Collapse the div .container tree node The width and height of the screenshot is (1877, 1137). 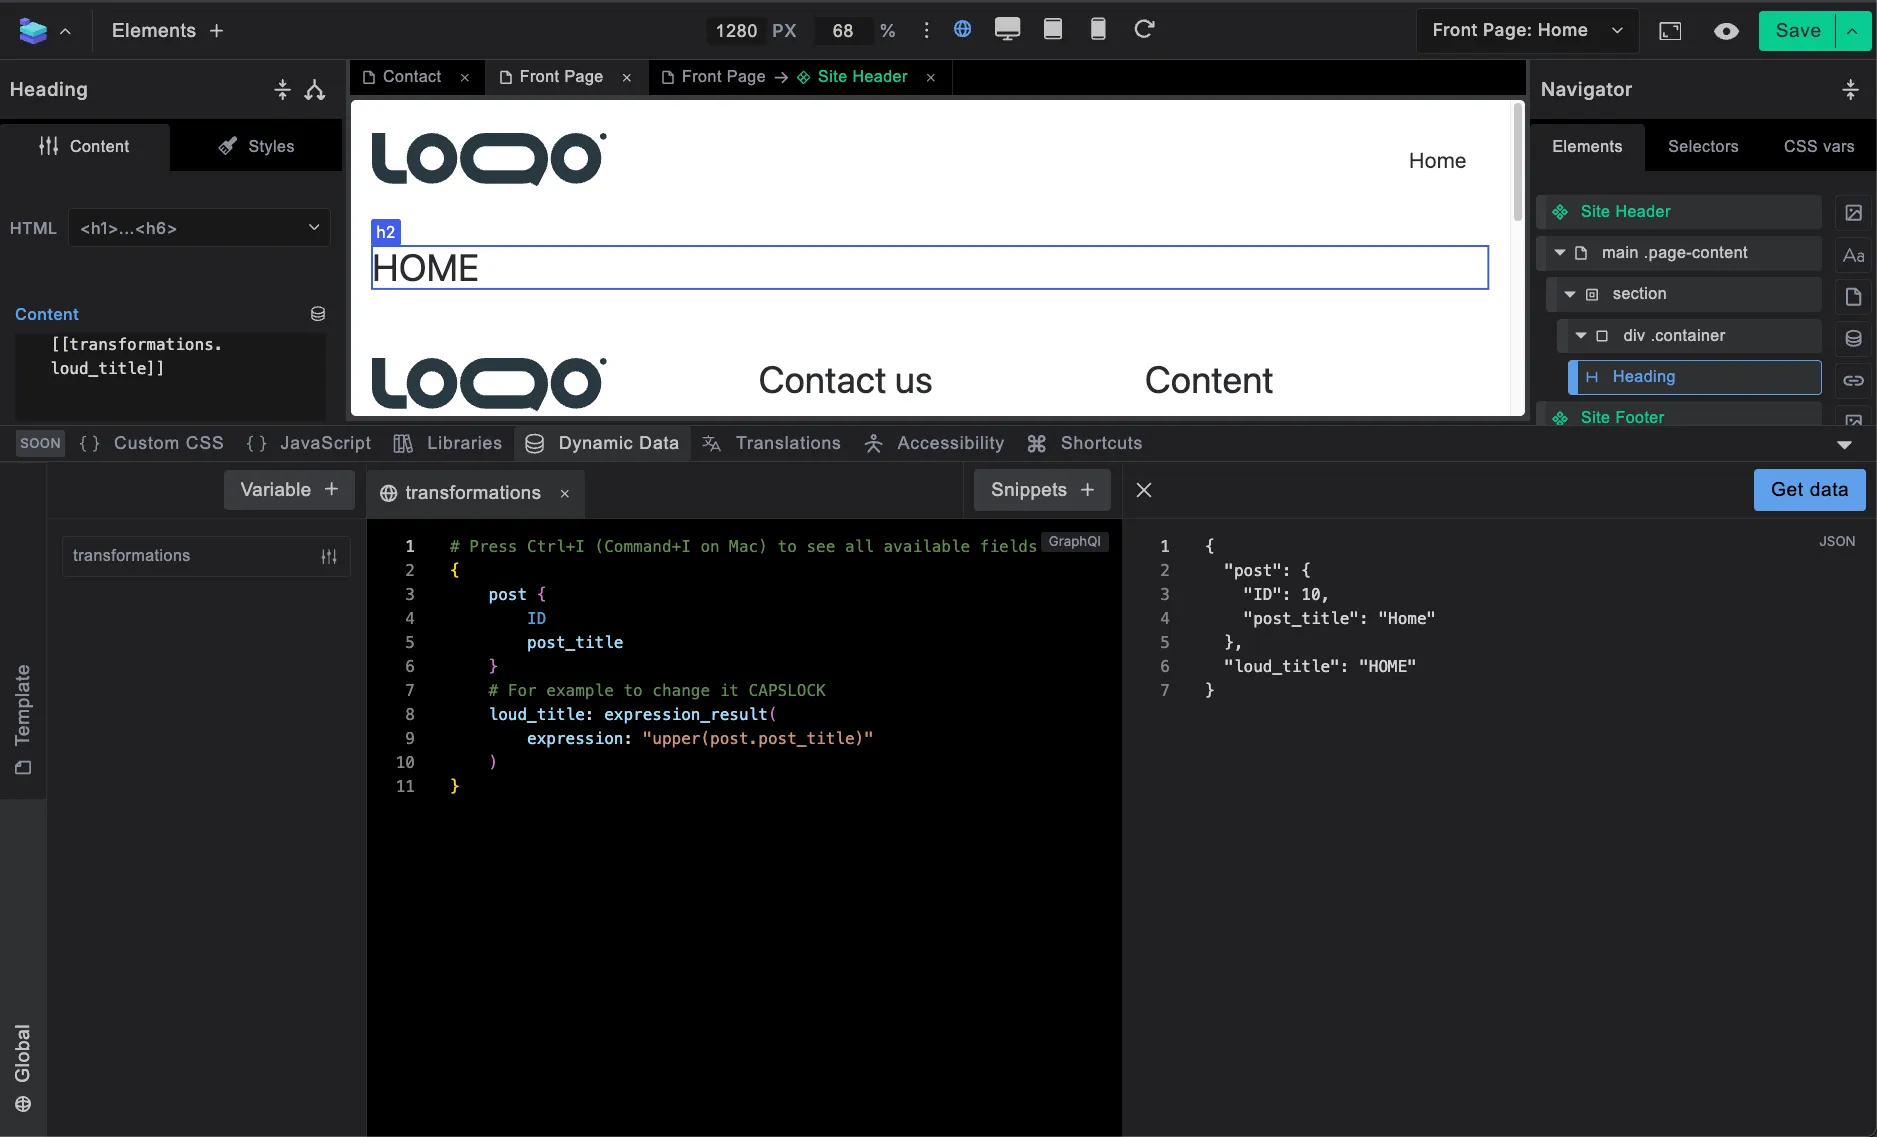pos(1581,336)
